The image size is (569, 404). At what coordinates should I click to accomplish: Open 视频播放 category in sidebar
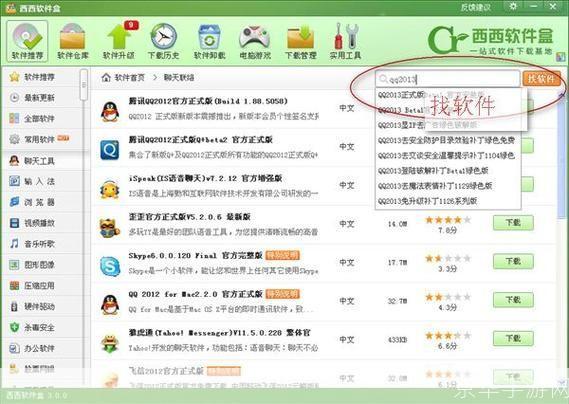(40, 223)
